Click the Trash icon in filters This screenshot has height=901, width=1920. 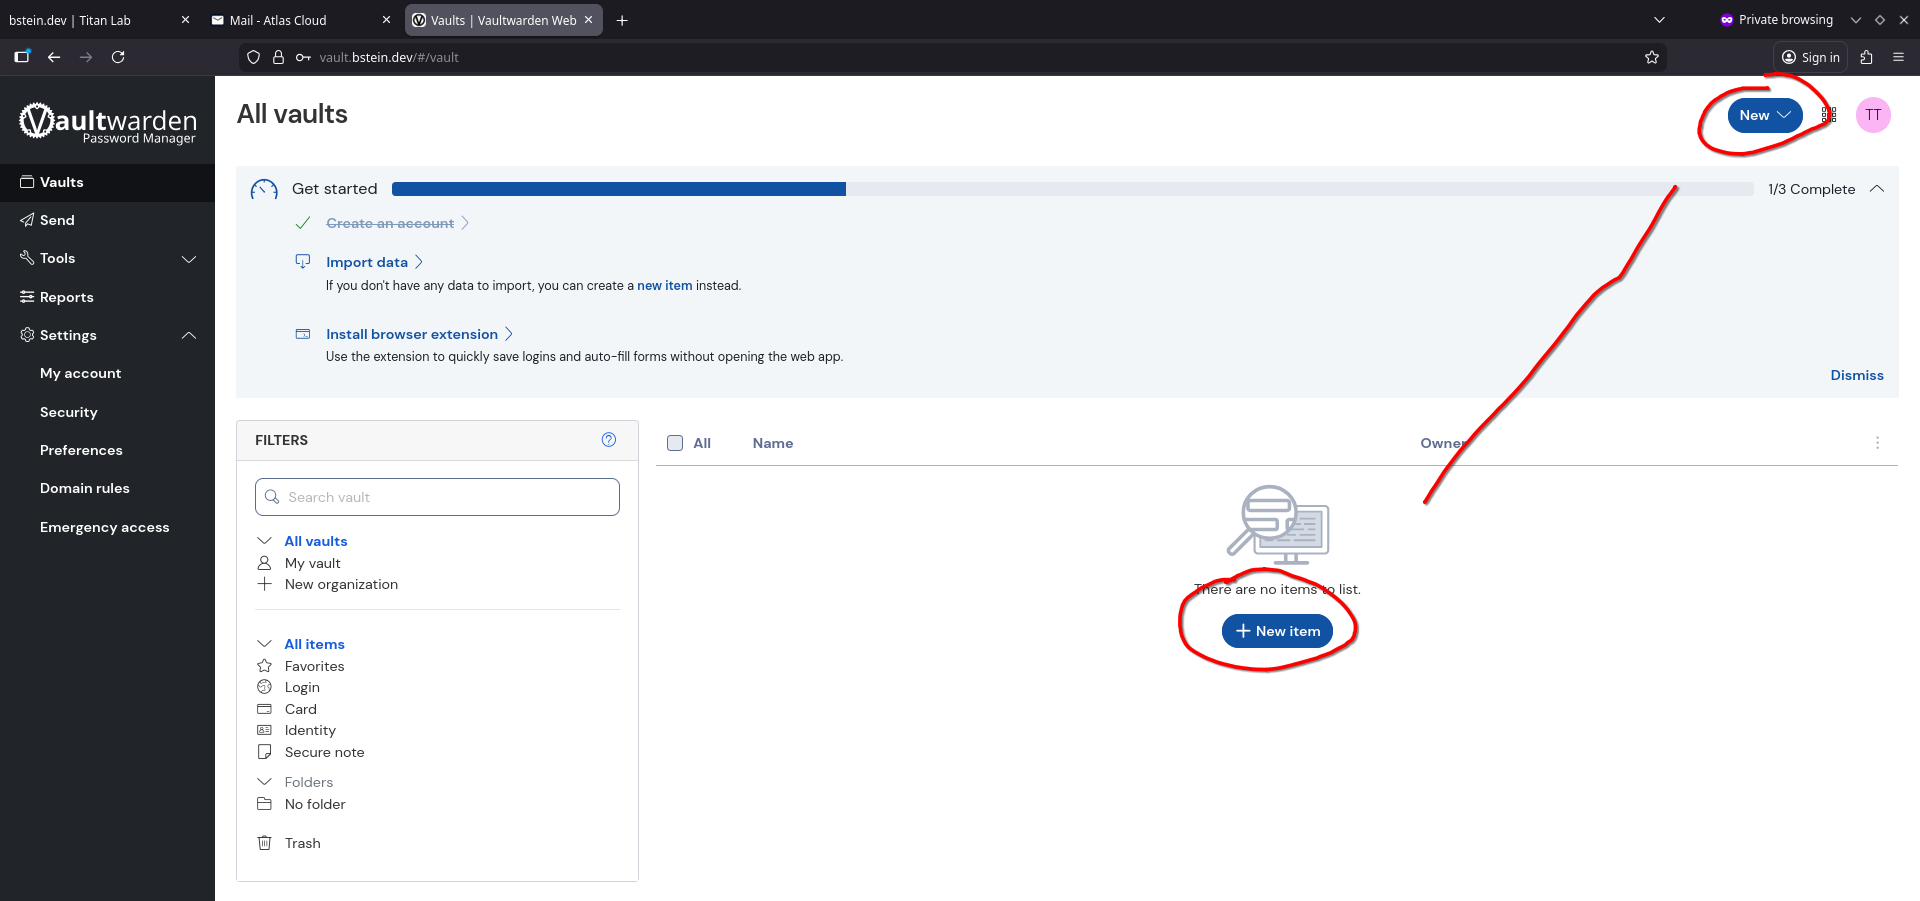(x=265, y=843)
